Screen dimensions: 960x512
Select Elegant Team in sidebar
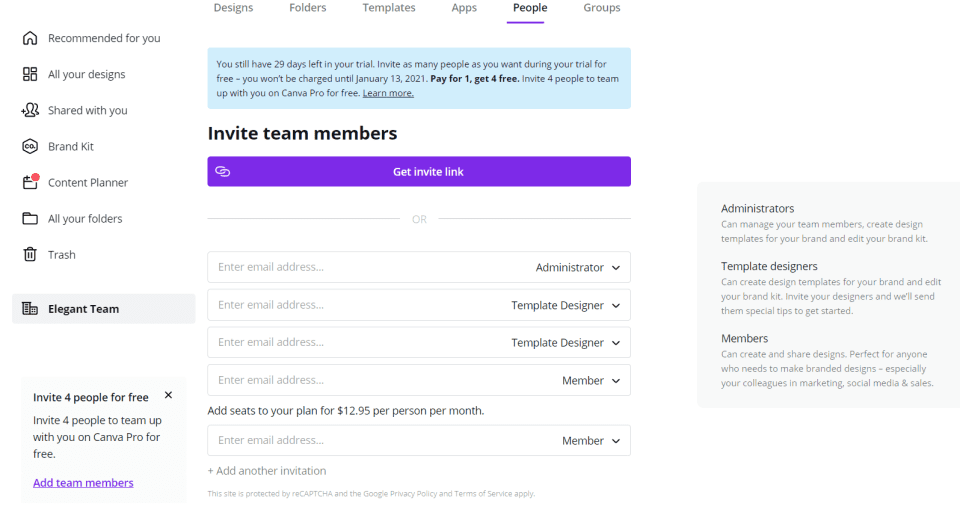click(x=103, y=309)
